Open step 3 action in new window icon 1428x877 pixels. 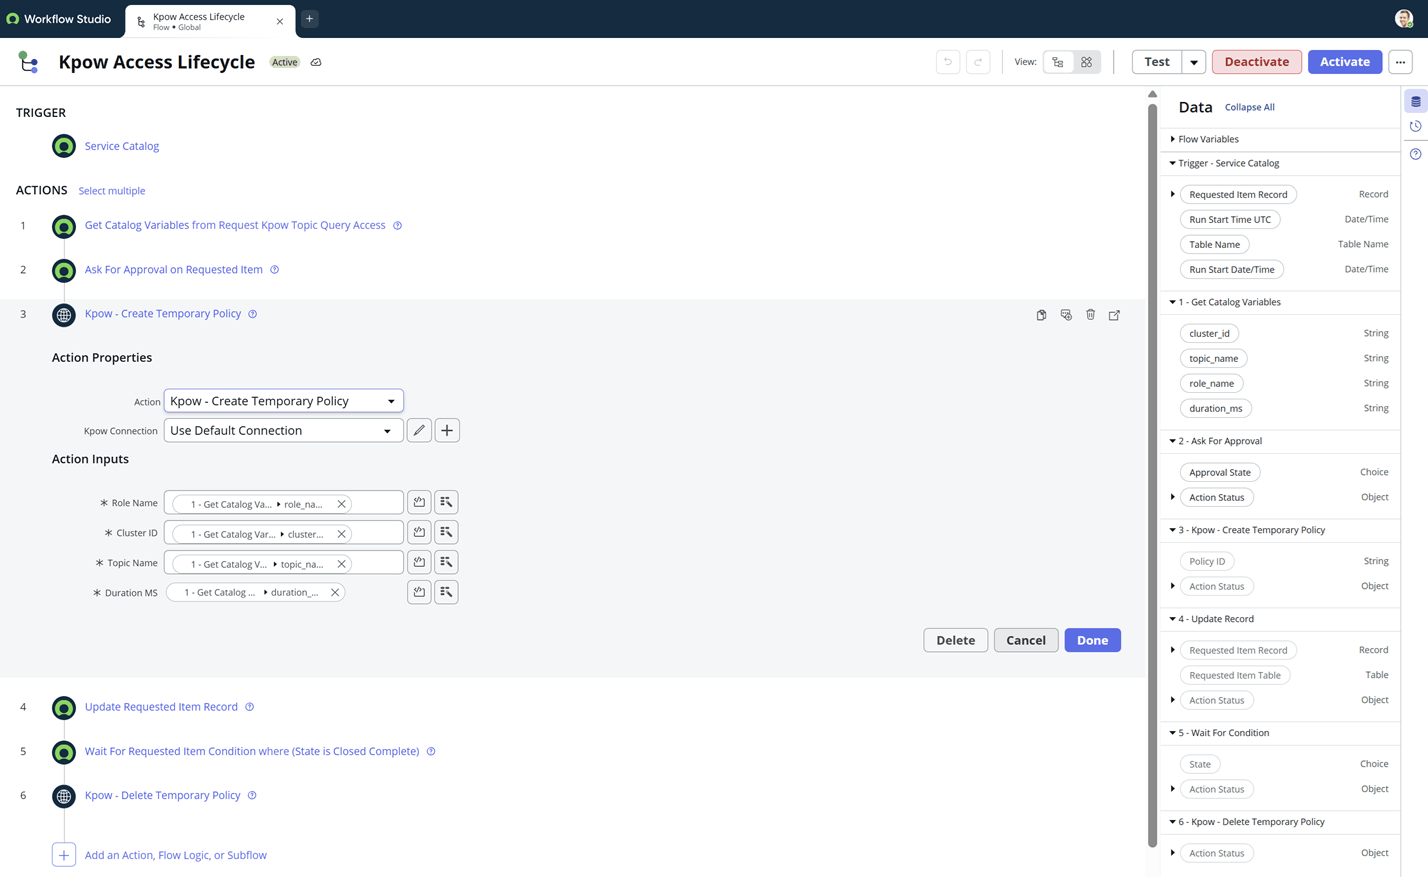(x=1114, y=315)
